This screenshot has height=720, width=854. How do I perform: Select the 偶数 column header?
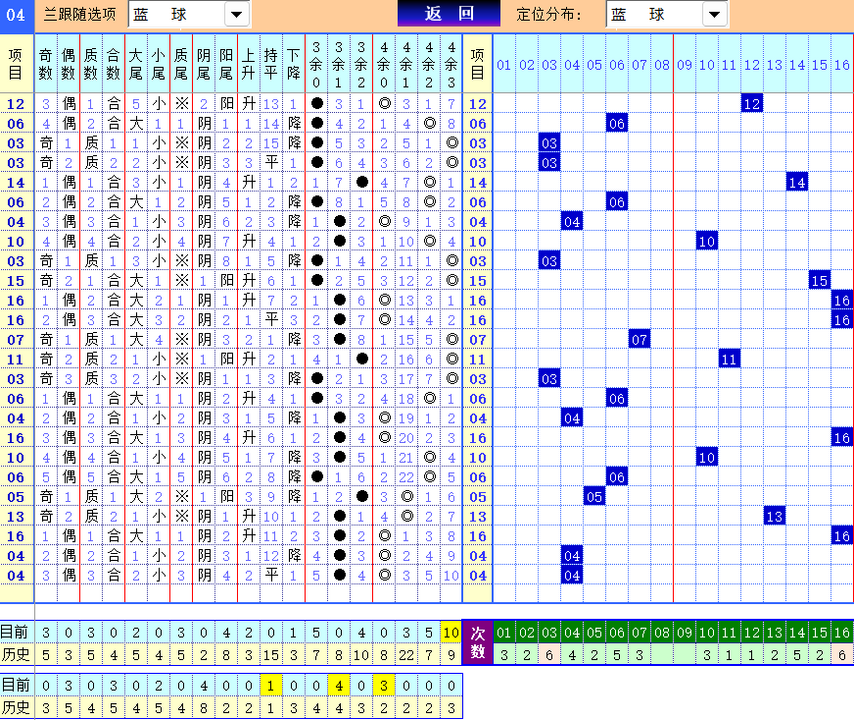pos(69,64)
